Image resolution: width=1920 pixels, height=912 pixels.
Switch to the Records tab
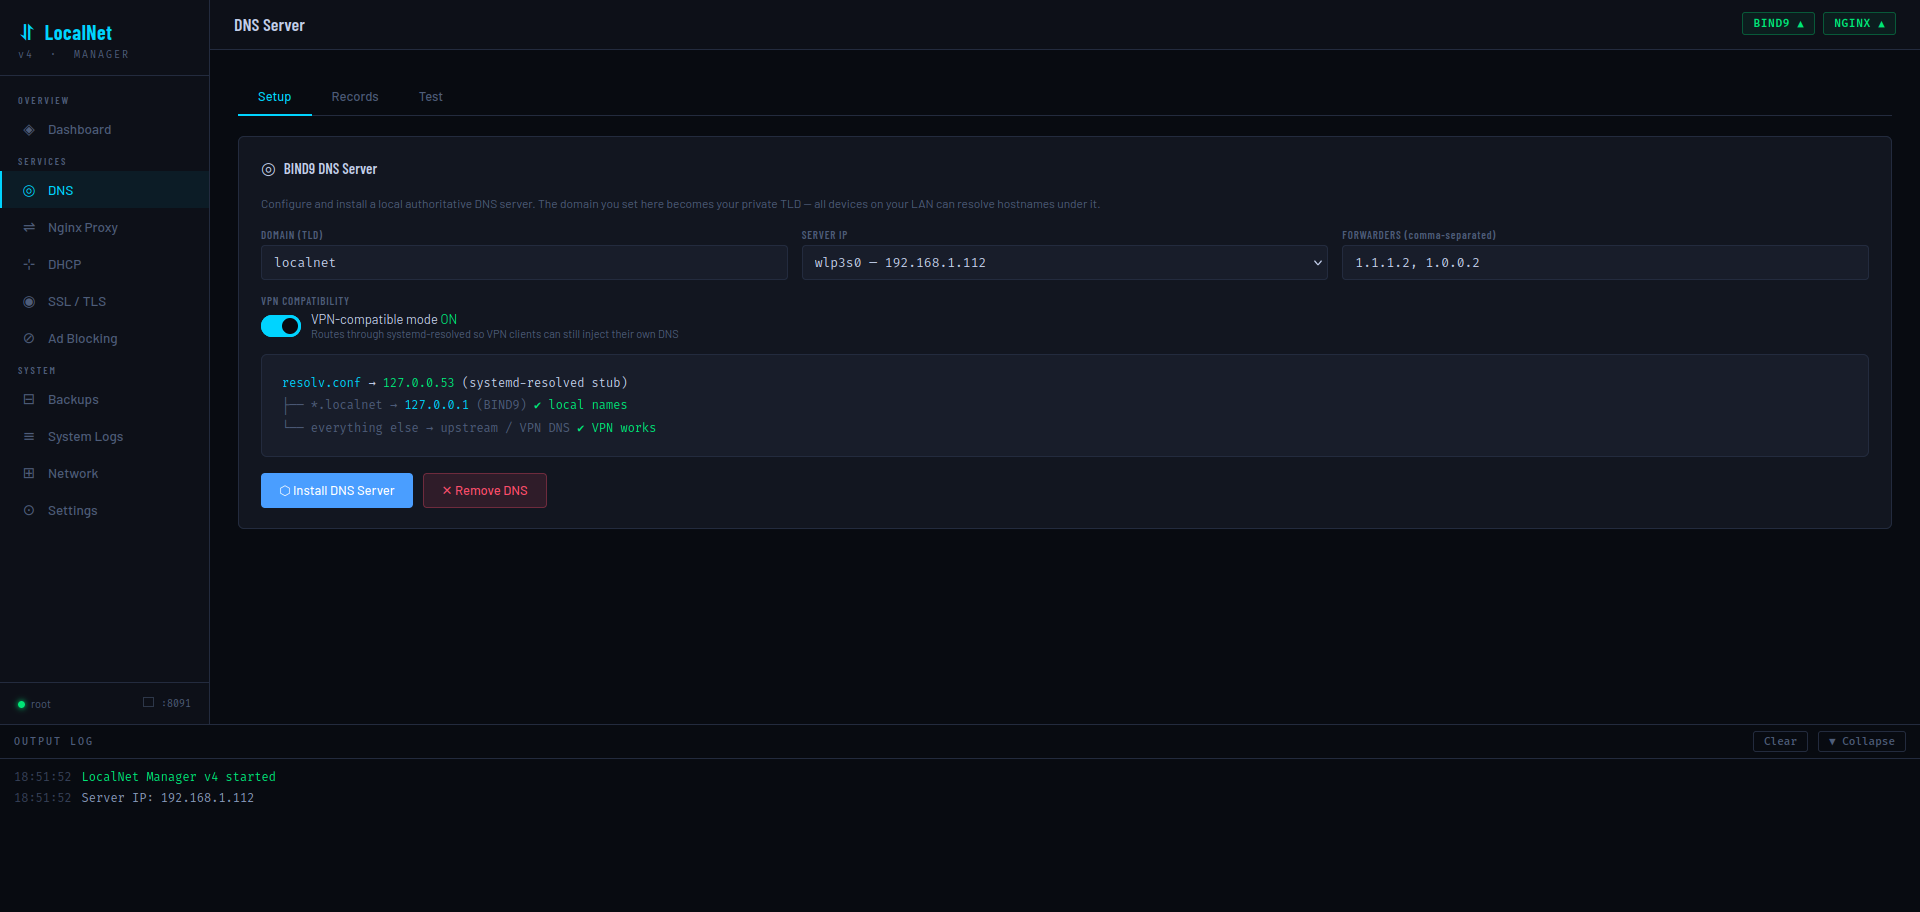click(x=355, y=97)
